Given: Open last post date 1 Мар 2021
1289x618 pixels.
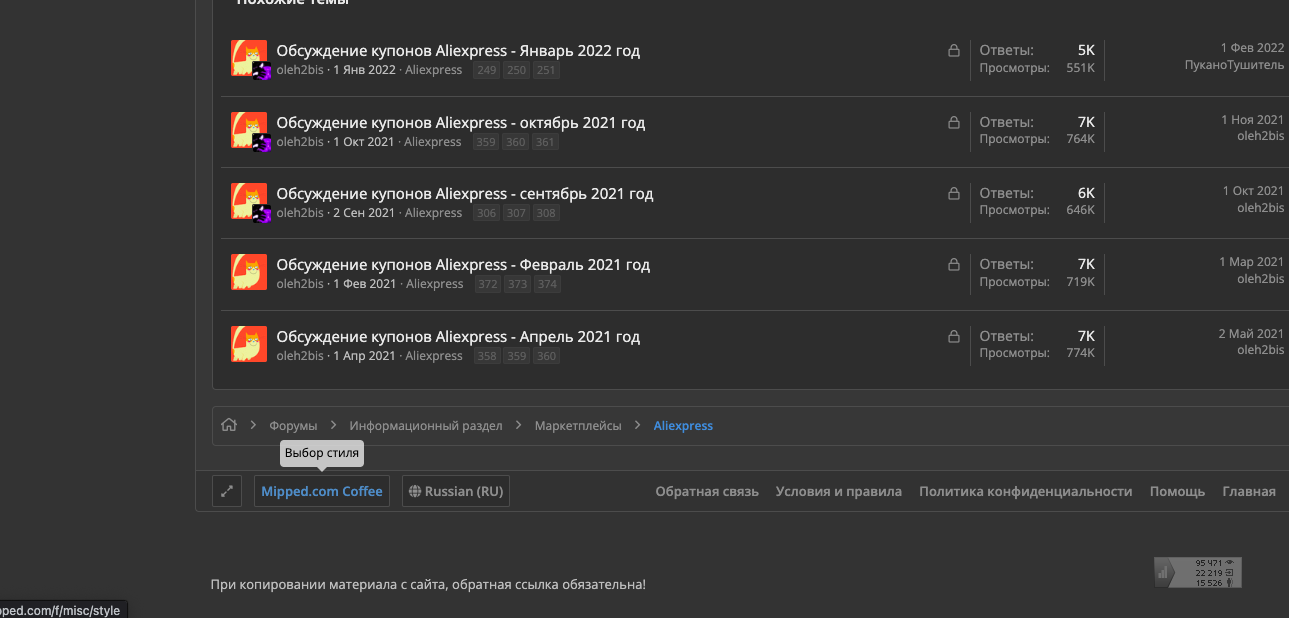Looking at the screenshot, I should [1251, 262].
